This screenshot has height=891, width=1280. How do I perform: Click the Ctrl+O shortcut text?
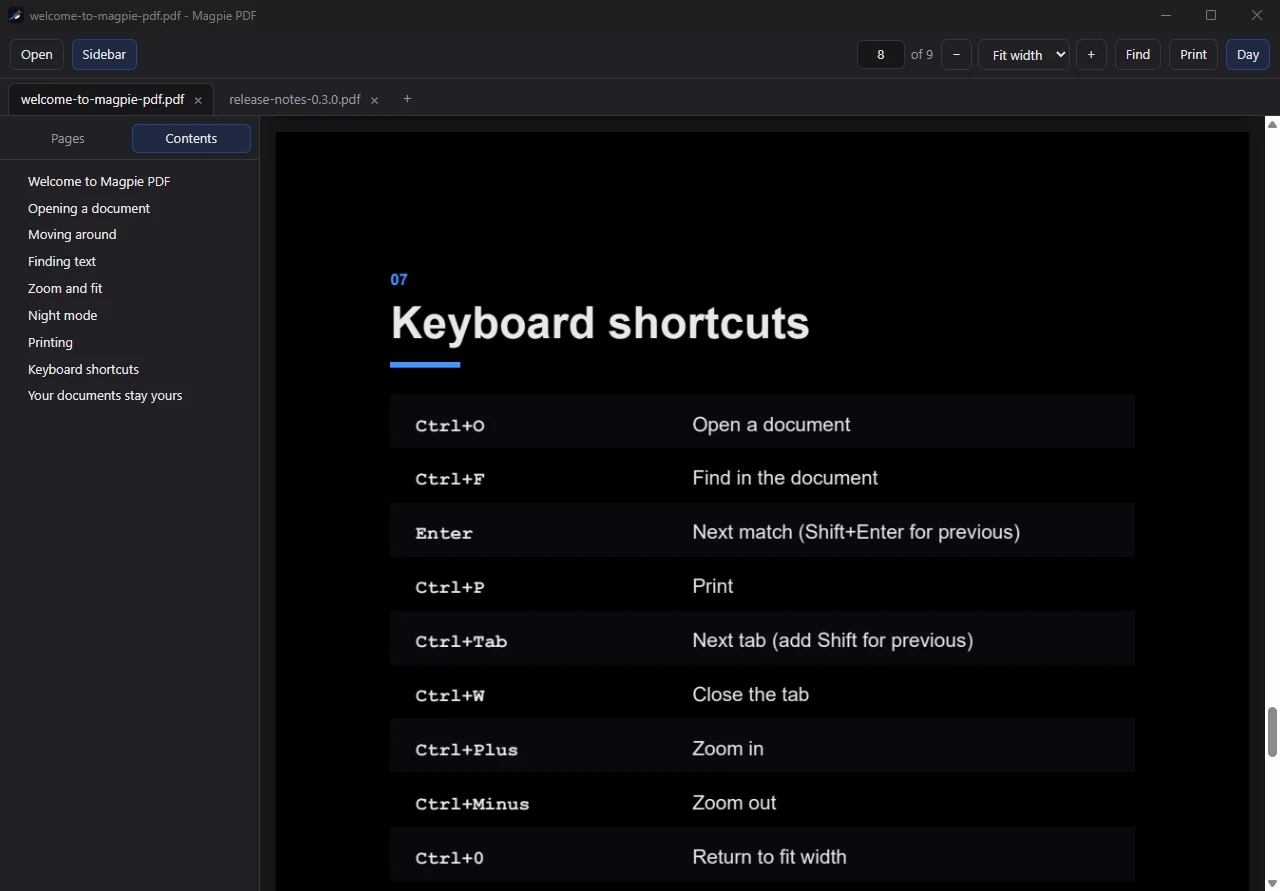pos(450,426)
